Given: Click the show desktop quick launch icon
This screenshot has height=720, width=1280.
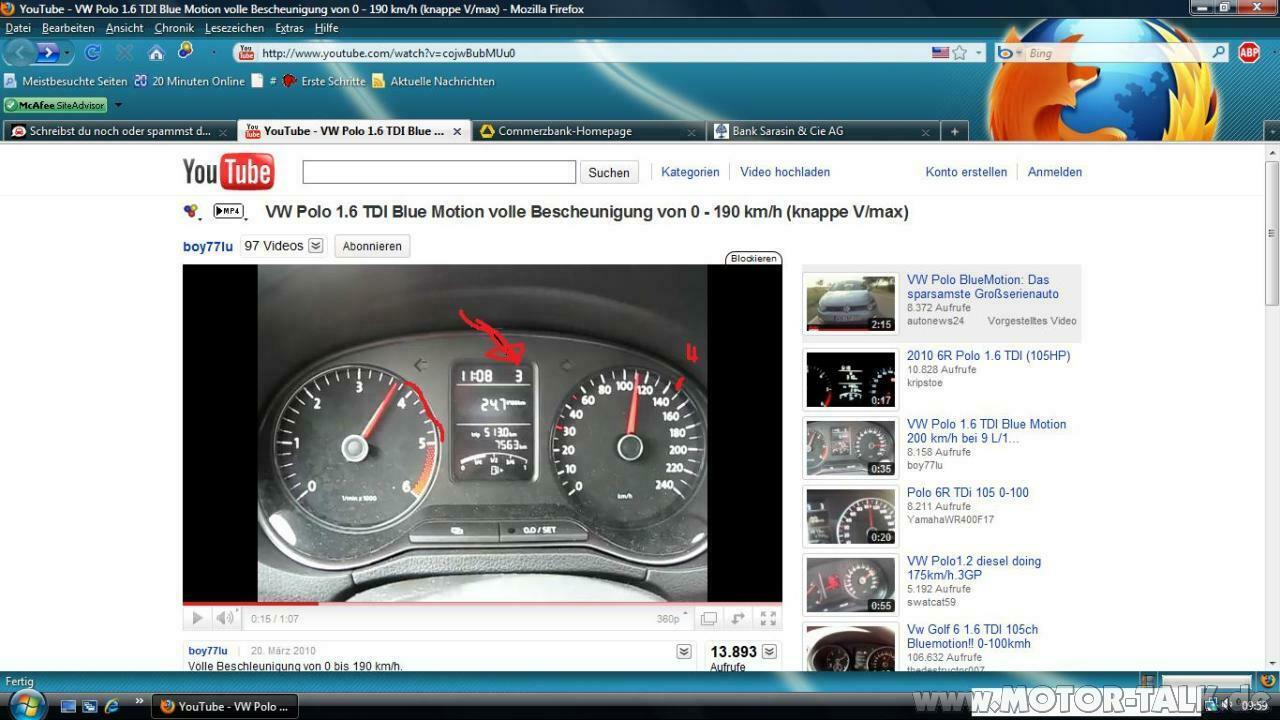Looking at the screenshot, I should pyautogui.click(x=68, y=706).
